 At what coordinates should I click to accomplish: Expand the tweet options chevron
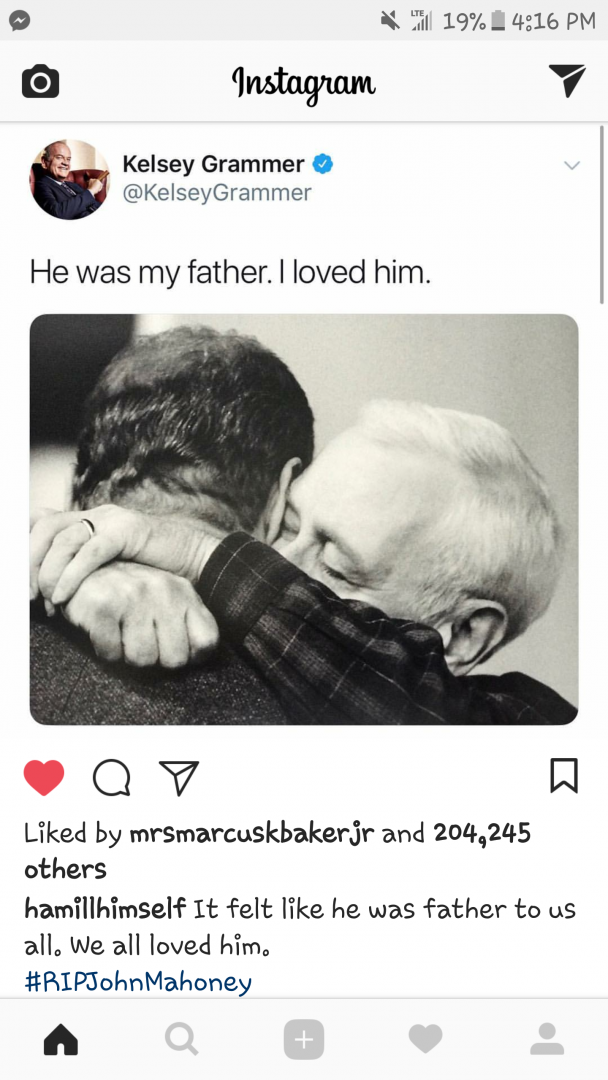572,165
